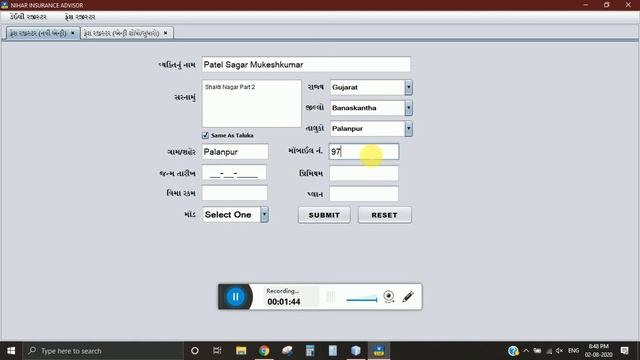The width and height of the screenshot is (640, 360).
Task: Click the RESET button
Action: pos(384,215)
